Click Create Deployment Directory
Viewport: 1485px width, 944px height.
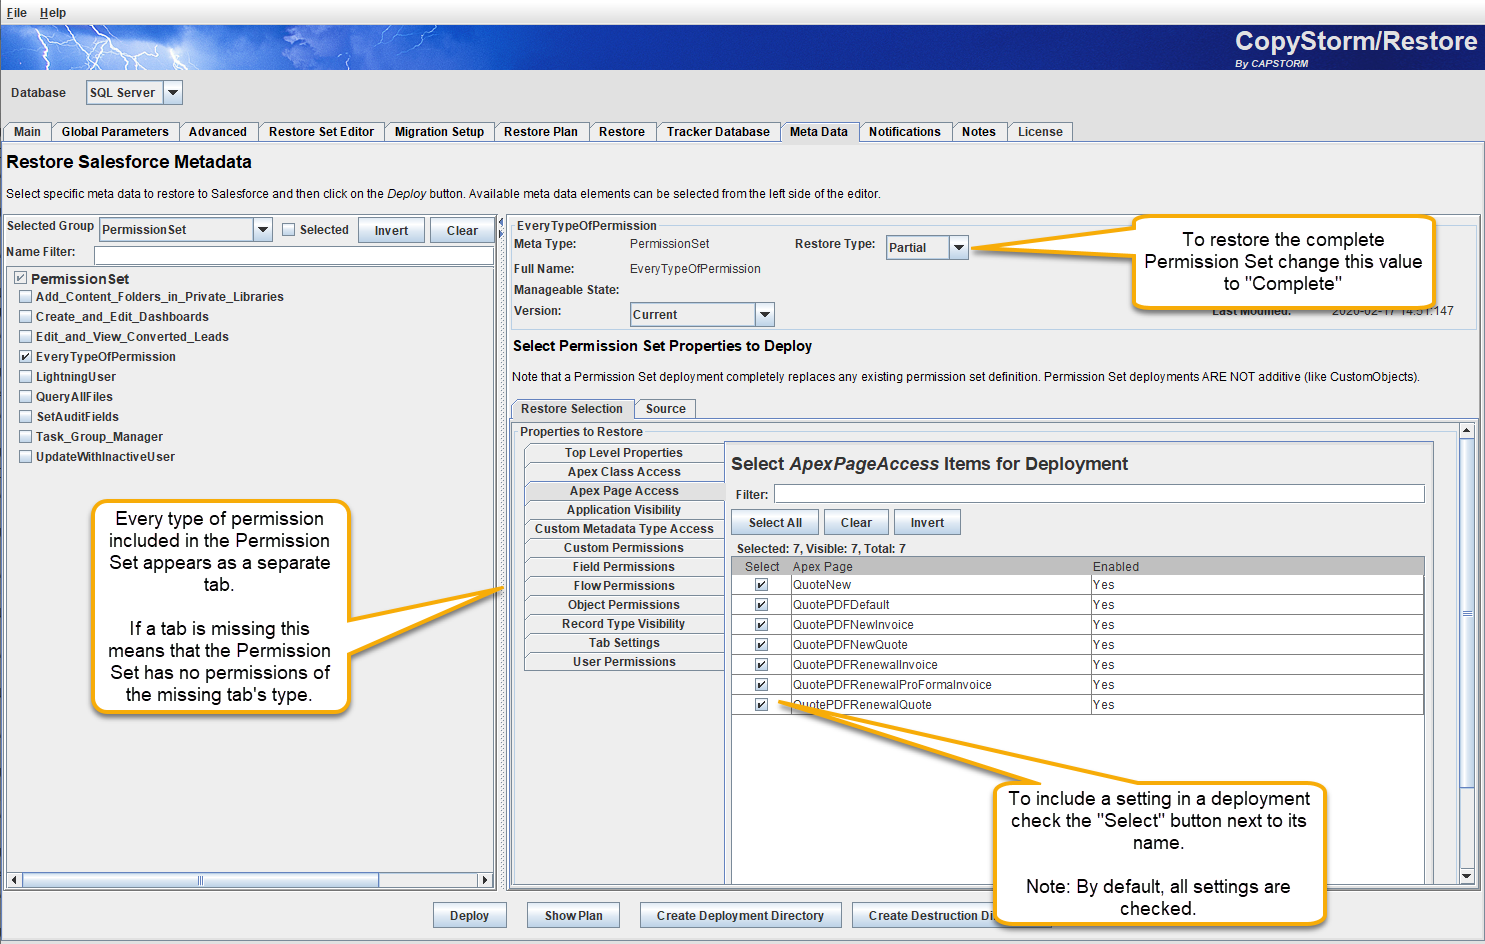[740, 916]
